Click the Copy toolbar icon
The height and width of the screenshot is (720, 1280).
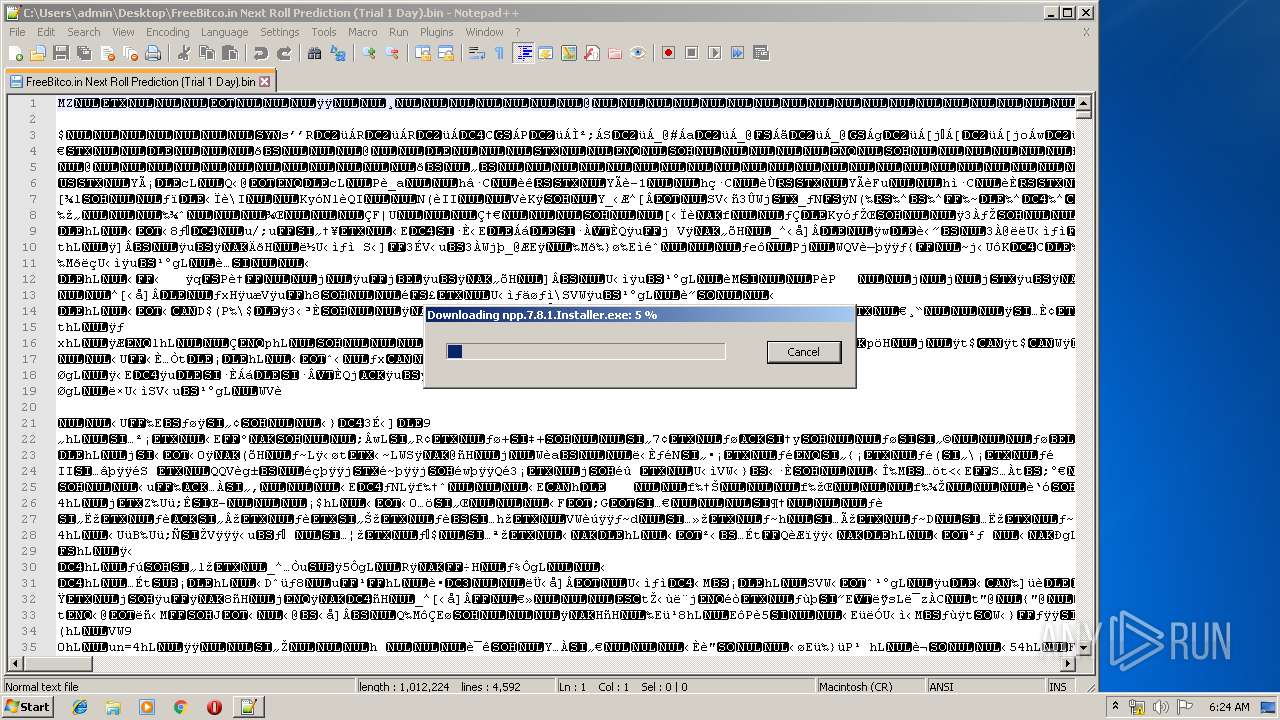click(206, 53)
